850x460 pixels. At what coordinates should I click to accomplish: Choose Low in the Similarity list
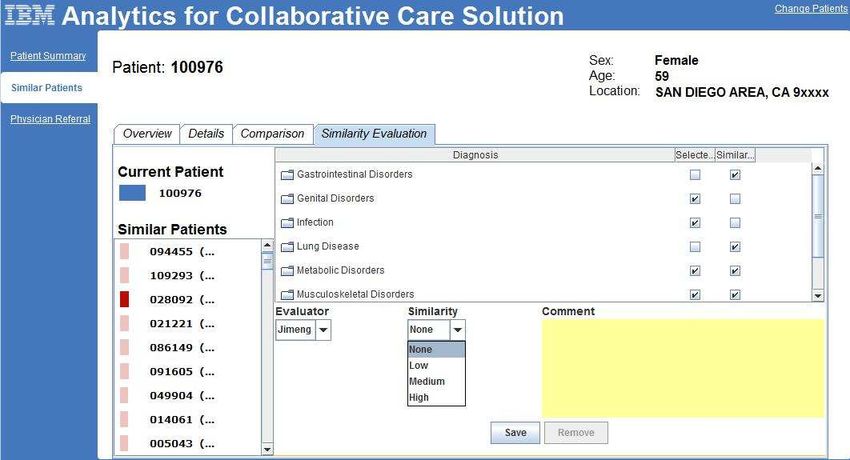tap(436, 366)
